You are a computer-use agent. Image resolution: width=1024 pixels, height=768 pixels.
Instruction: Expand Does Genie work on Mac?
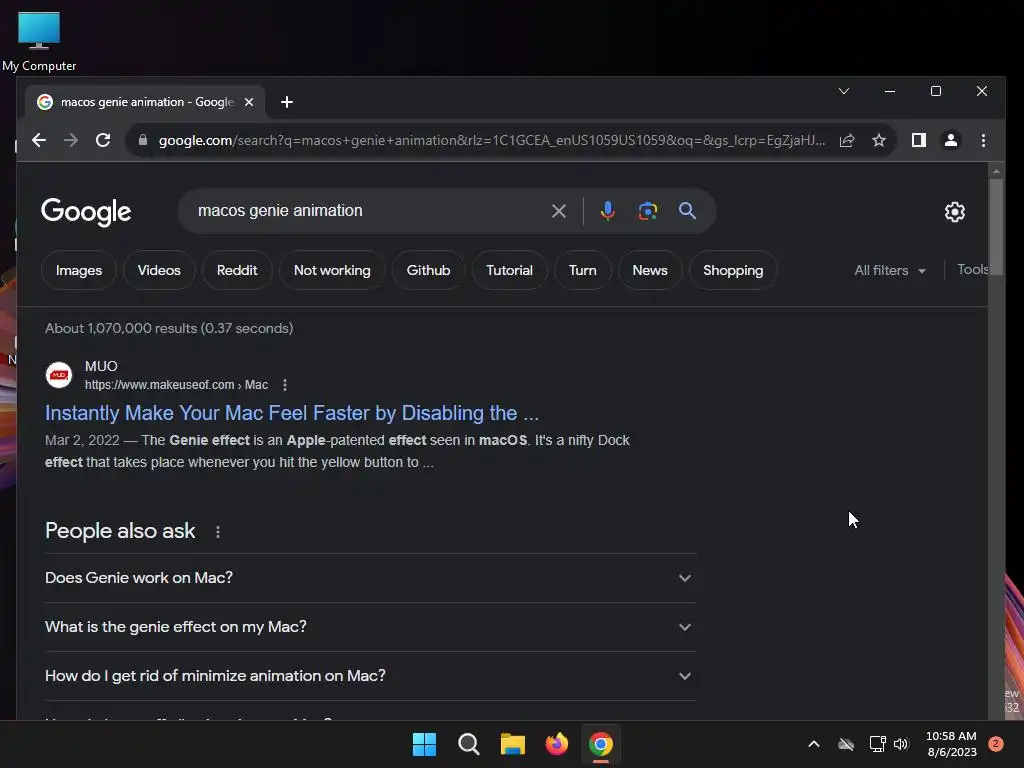tap(370, 578)
